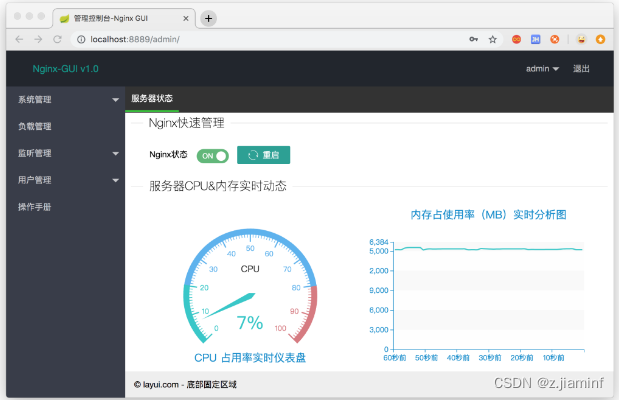Click the orange update arrow icon
619x400 pixels.
coord(600,39)
